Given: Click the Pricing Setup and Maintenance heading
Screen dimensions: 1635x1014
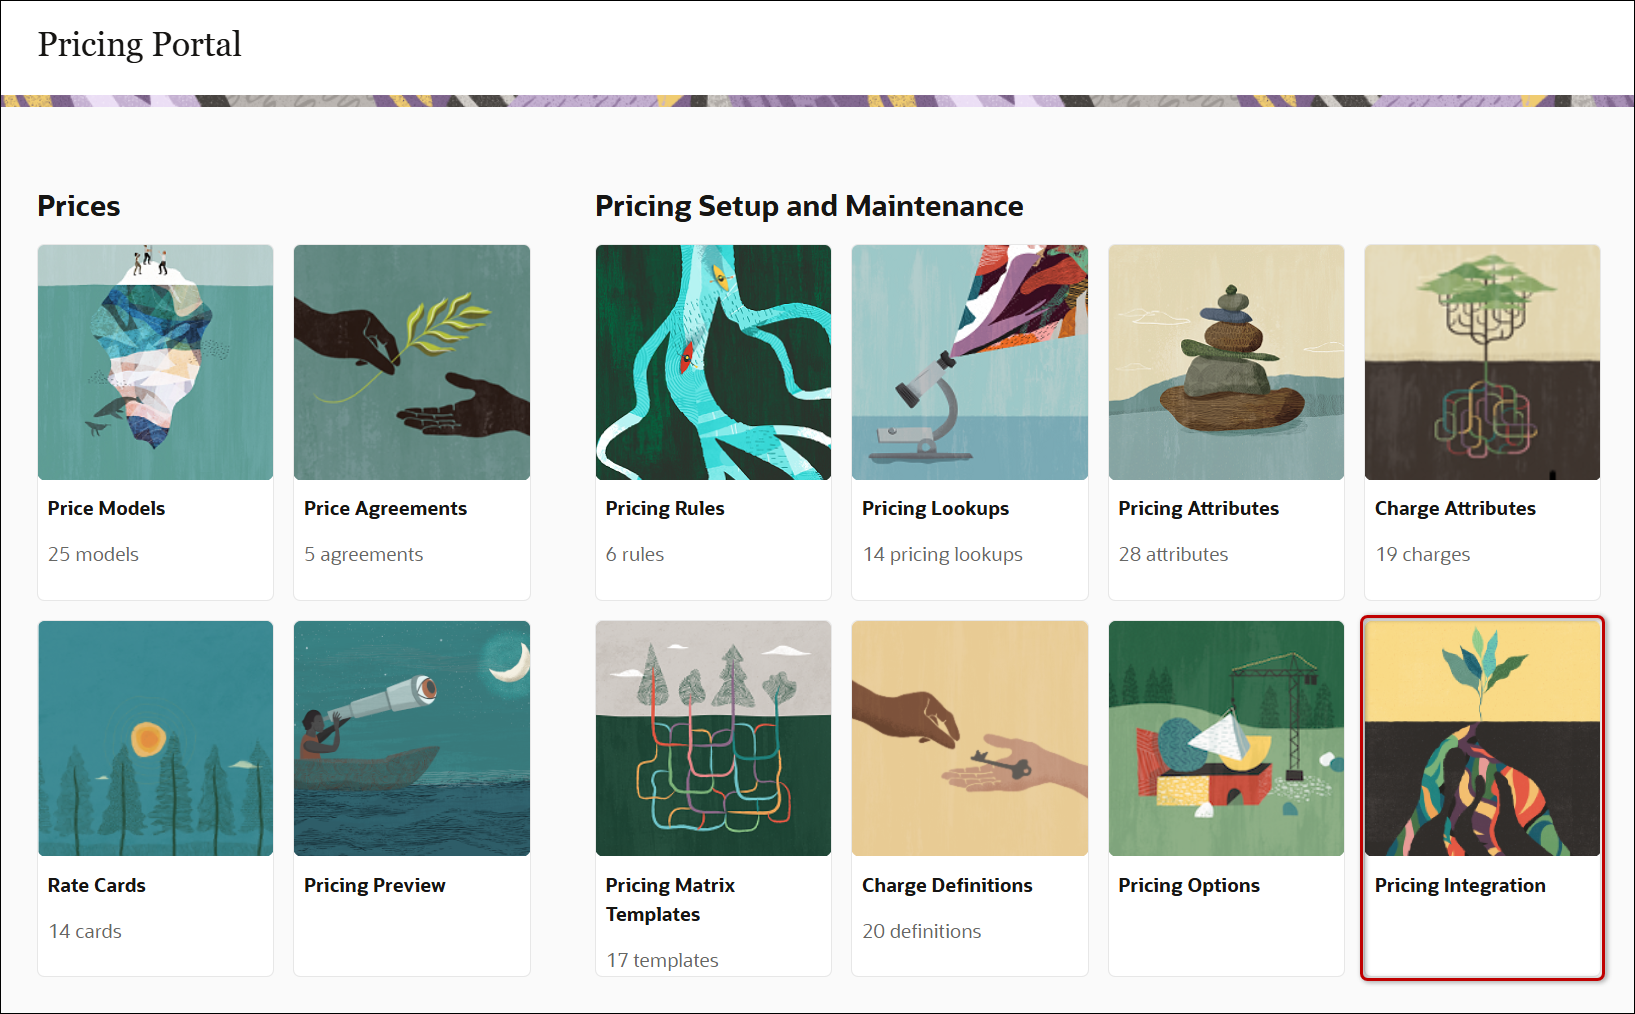Looking at the screenshot, I should (809, 206).
